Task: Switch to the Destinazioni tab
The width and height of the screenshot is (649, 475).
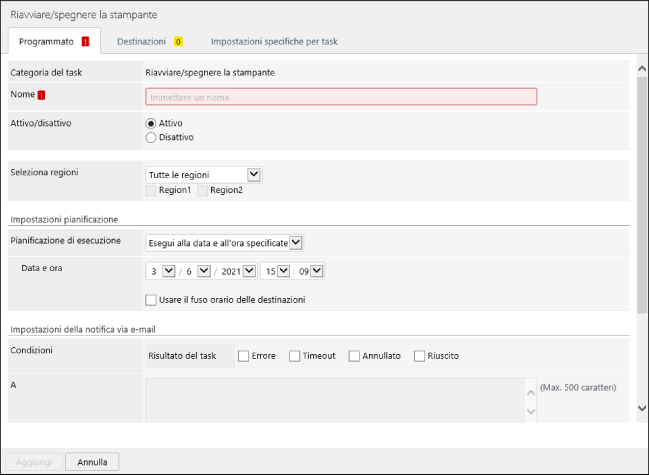Action: [141, 42]
